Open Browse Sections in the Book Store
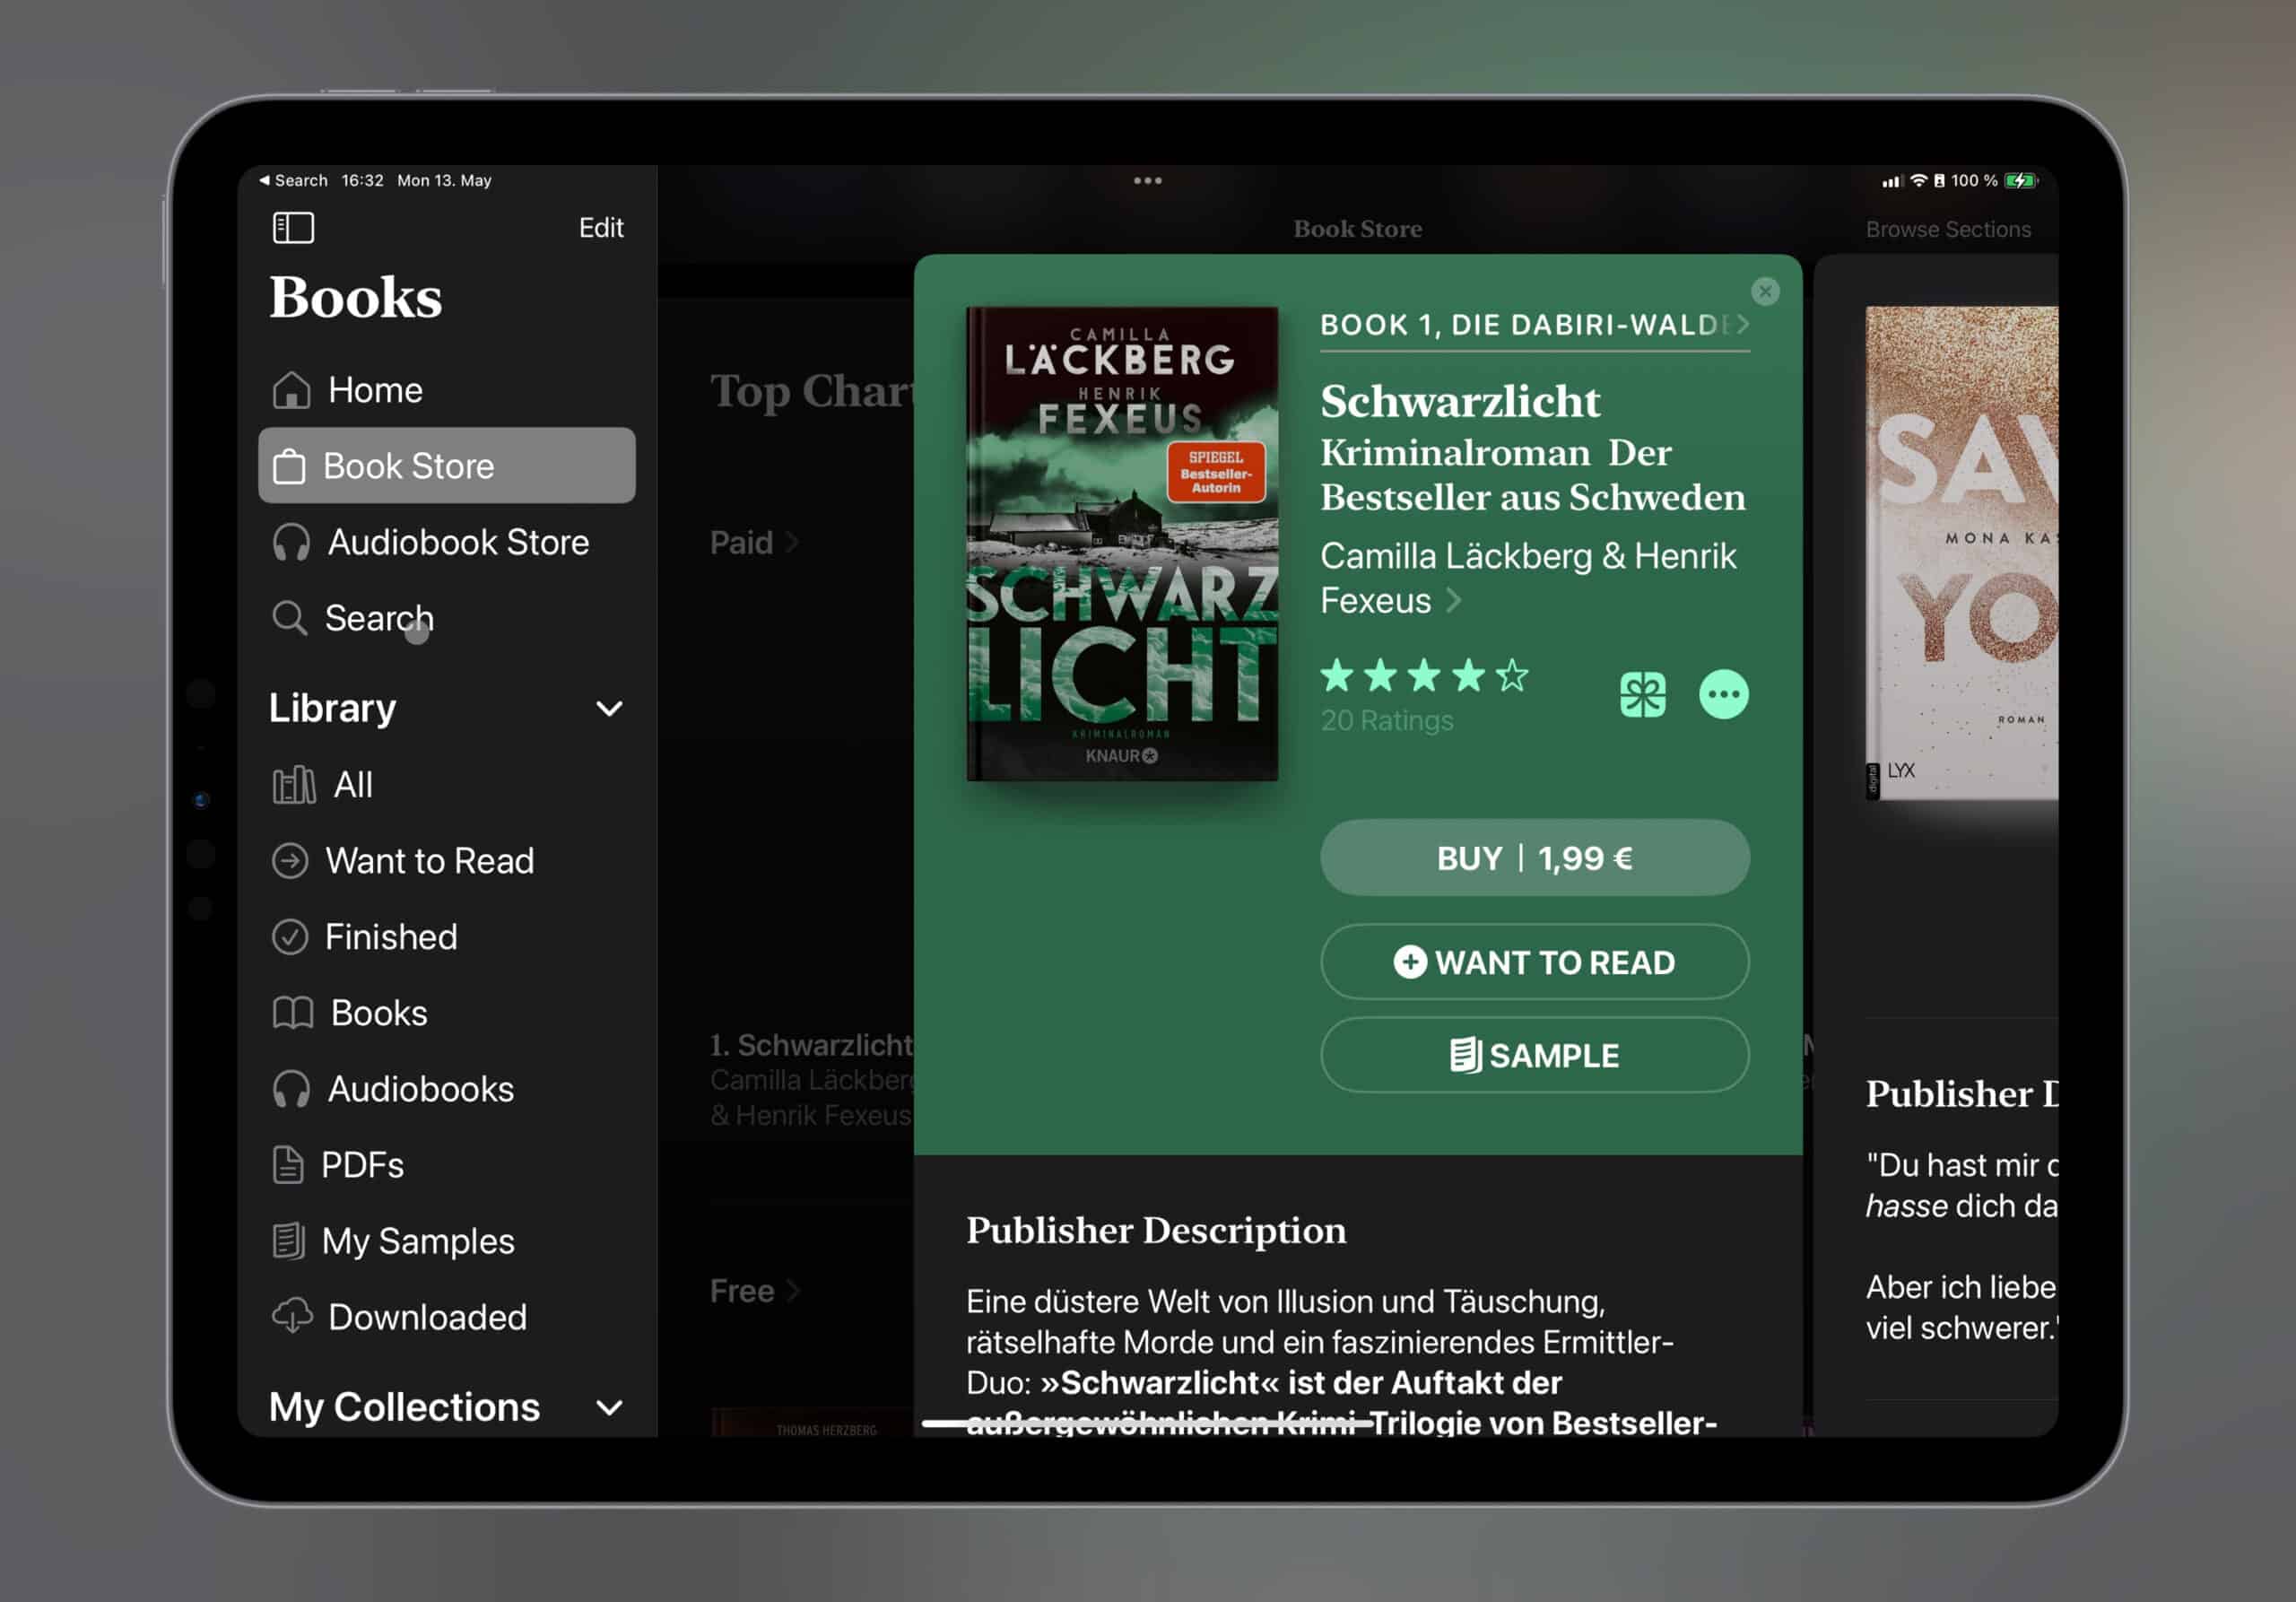 click(x=1947, y=229)
